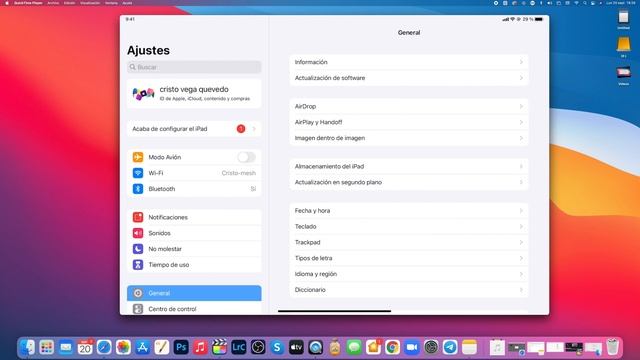Open Photoshop from the Dock
The image size is (640, 360).
(181, 347)
